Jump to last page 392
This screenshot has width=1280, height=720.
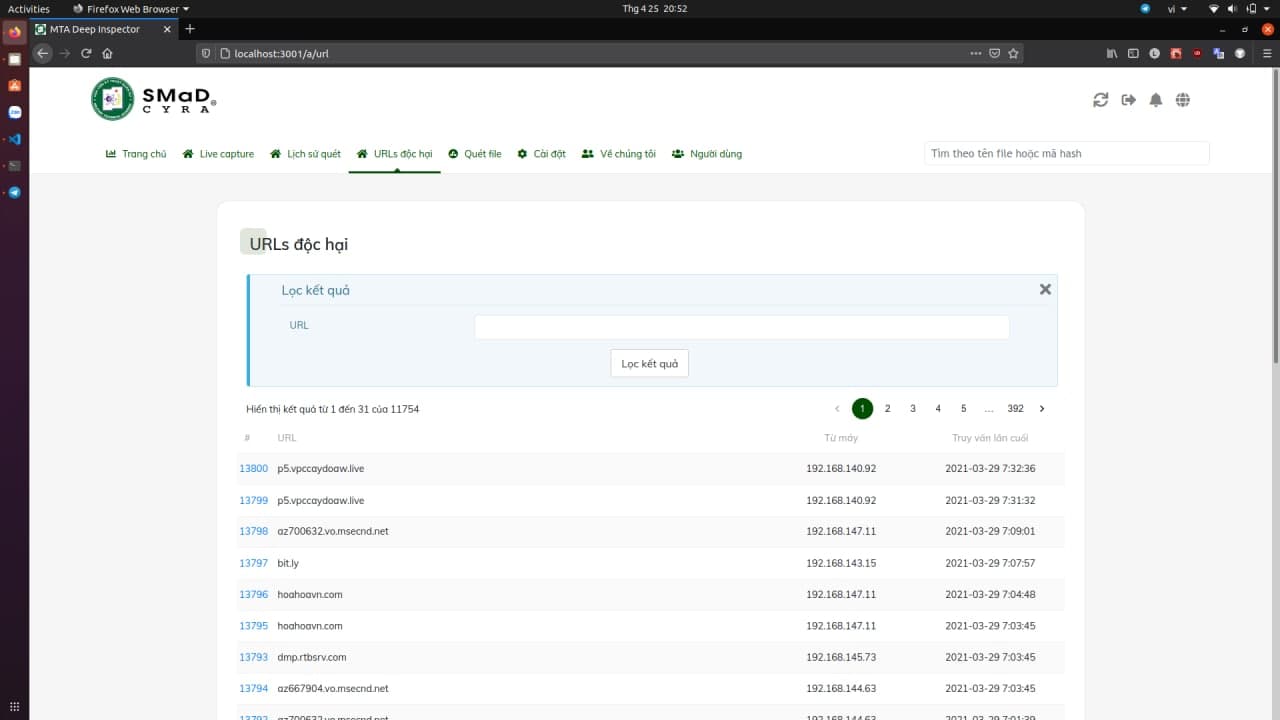click(1015, 408)
